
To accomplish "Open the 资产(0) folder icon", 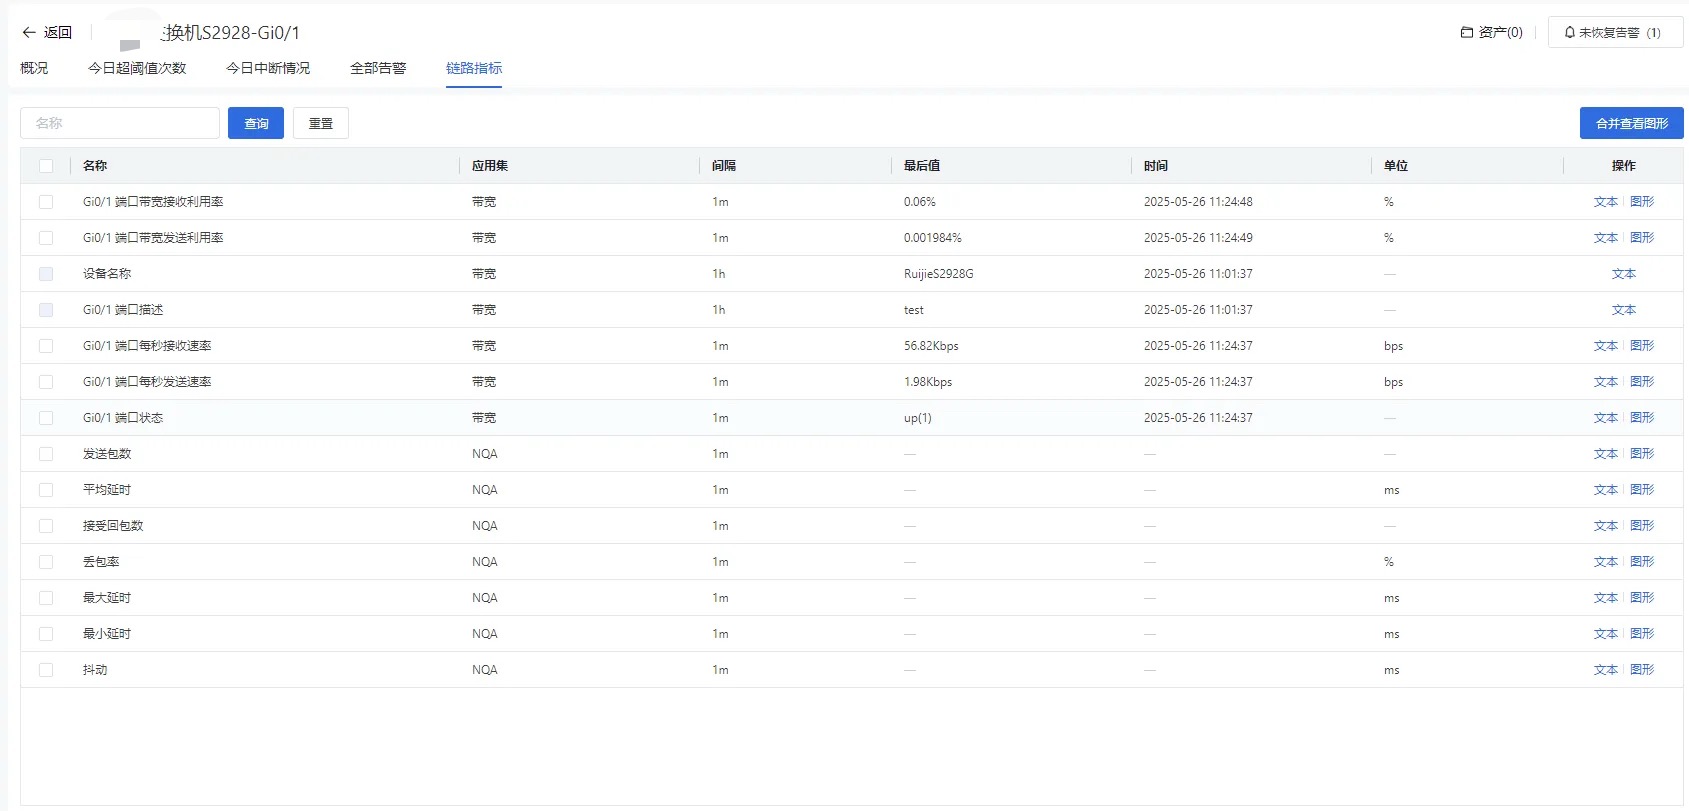I will [1467, 32].
